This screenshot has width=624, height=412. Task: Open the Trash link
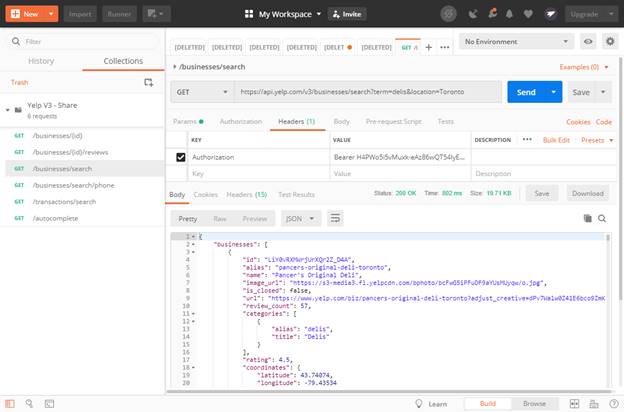20,82
